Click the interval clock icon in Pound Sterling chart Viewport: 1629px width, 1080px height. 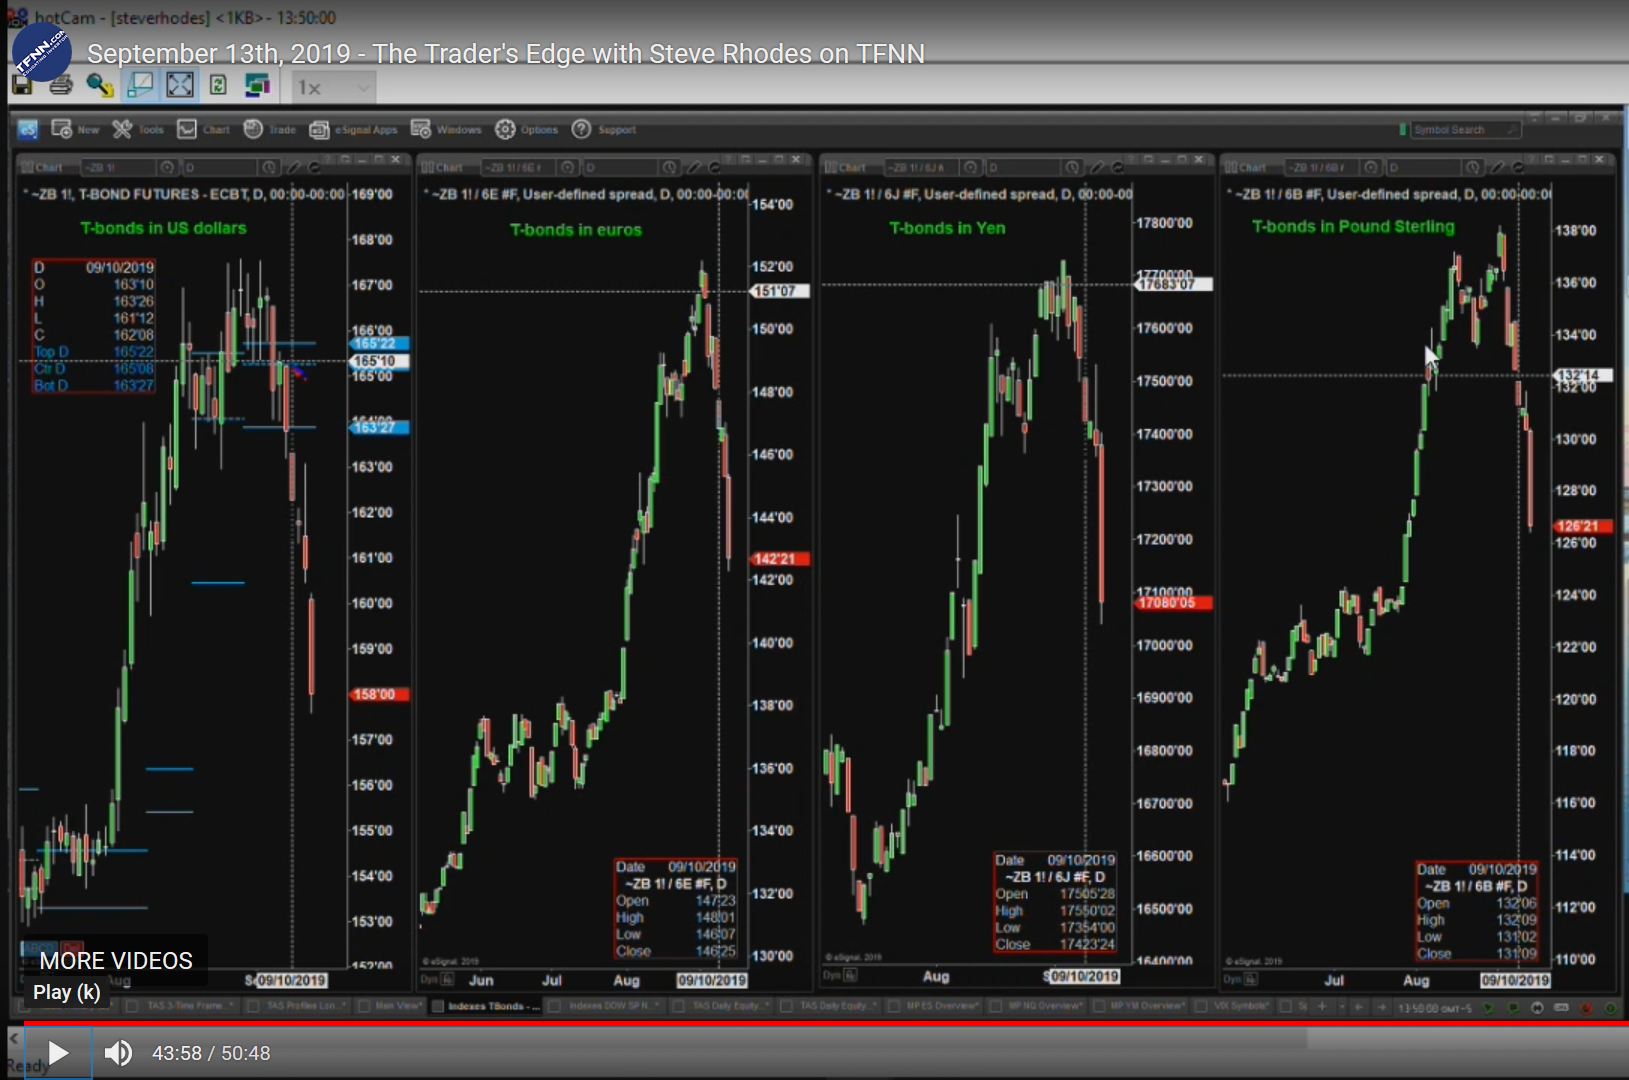1472,167
